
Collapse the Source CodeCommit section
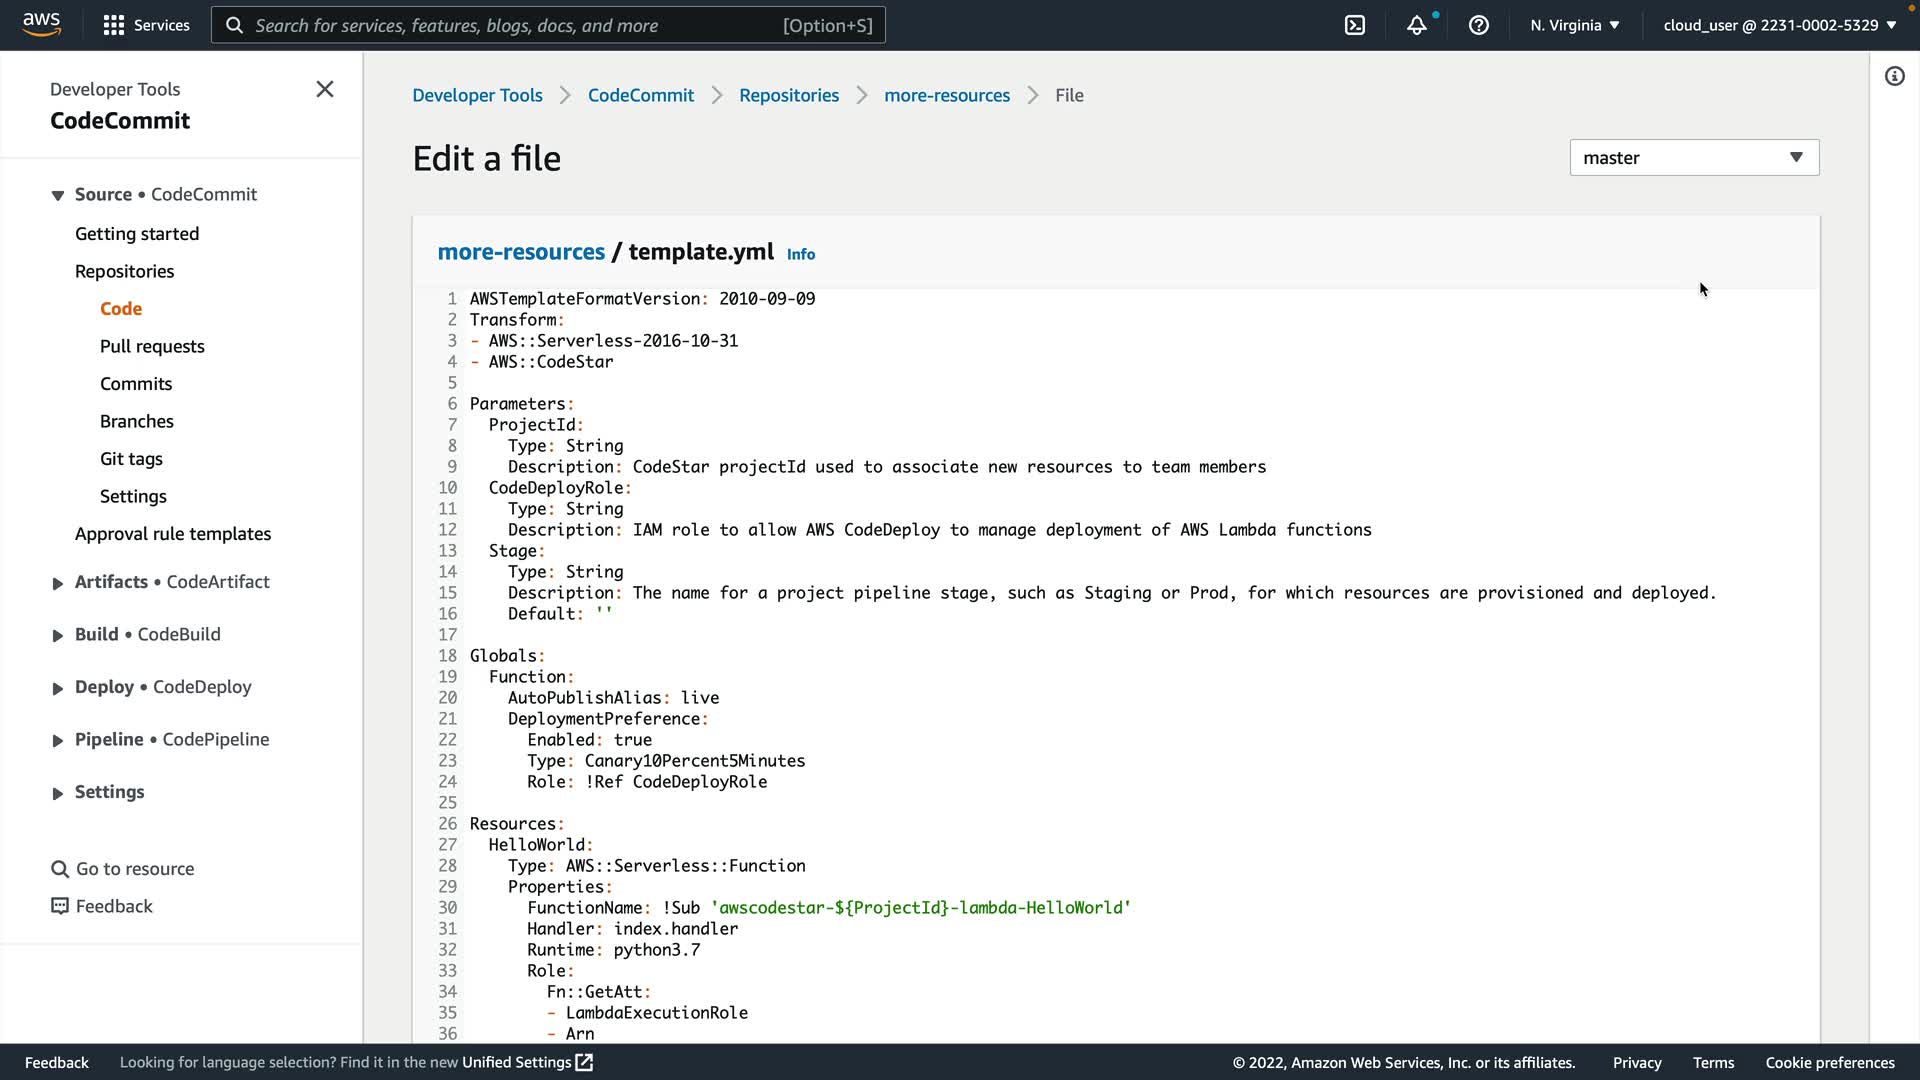[x=58, y=195]
